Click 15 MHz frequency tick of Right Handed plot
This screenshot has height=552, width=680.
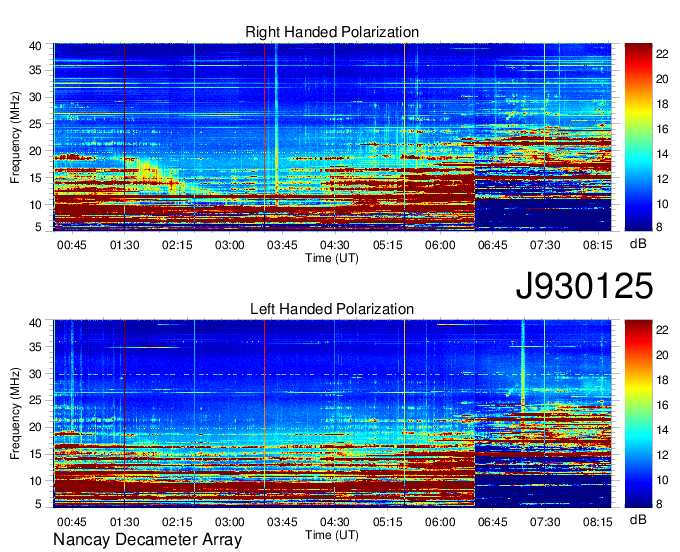click(35, 178)
